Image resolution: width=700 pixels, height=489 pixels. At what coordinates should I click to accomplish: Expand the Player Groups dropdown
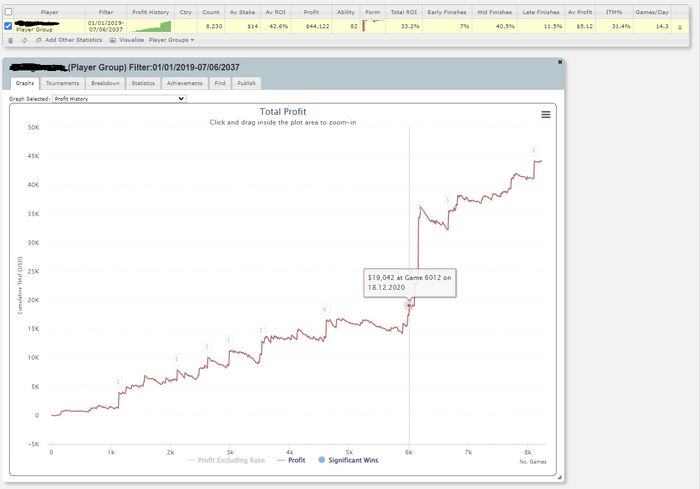tap(171, 40)
